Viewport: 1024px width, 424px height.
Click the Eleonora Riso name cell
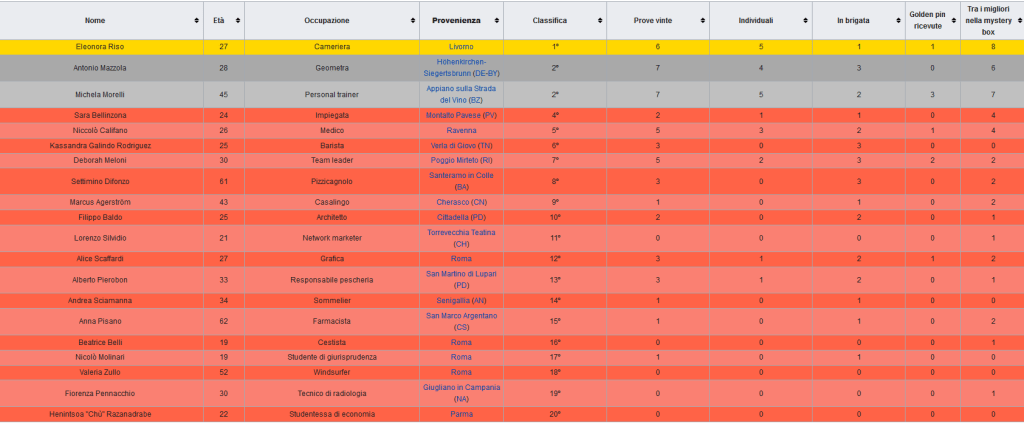click(x=101, y=47)
